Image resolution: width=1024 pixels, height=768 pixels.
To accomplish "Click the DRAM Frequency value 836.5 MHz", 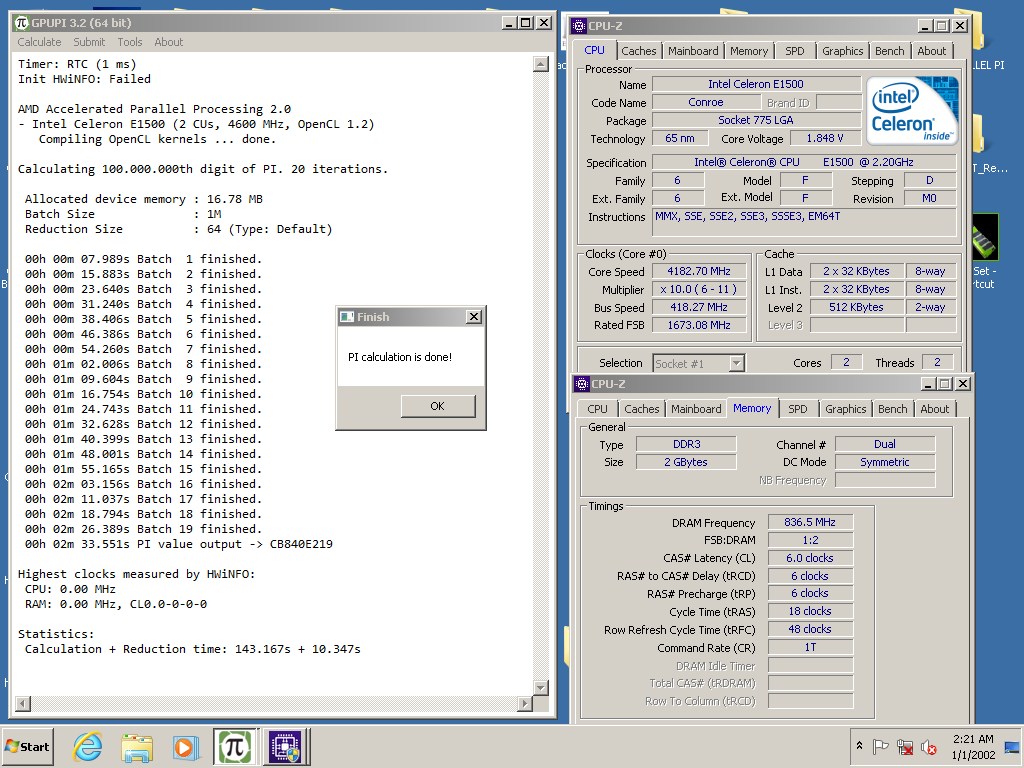I will pyautogui.click(x=810, y=522).
